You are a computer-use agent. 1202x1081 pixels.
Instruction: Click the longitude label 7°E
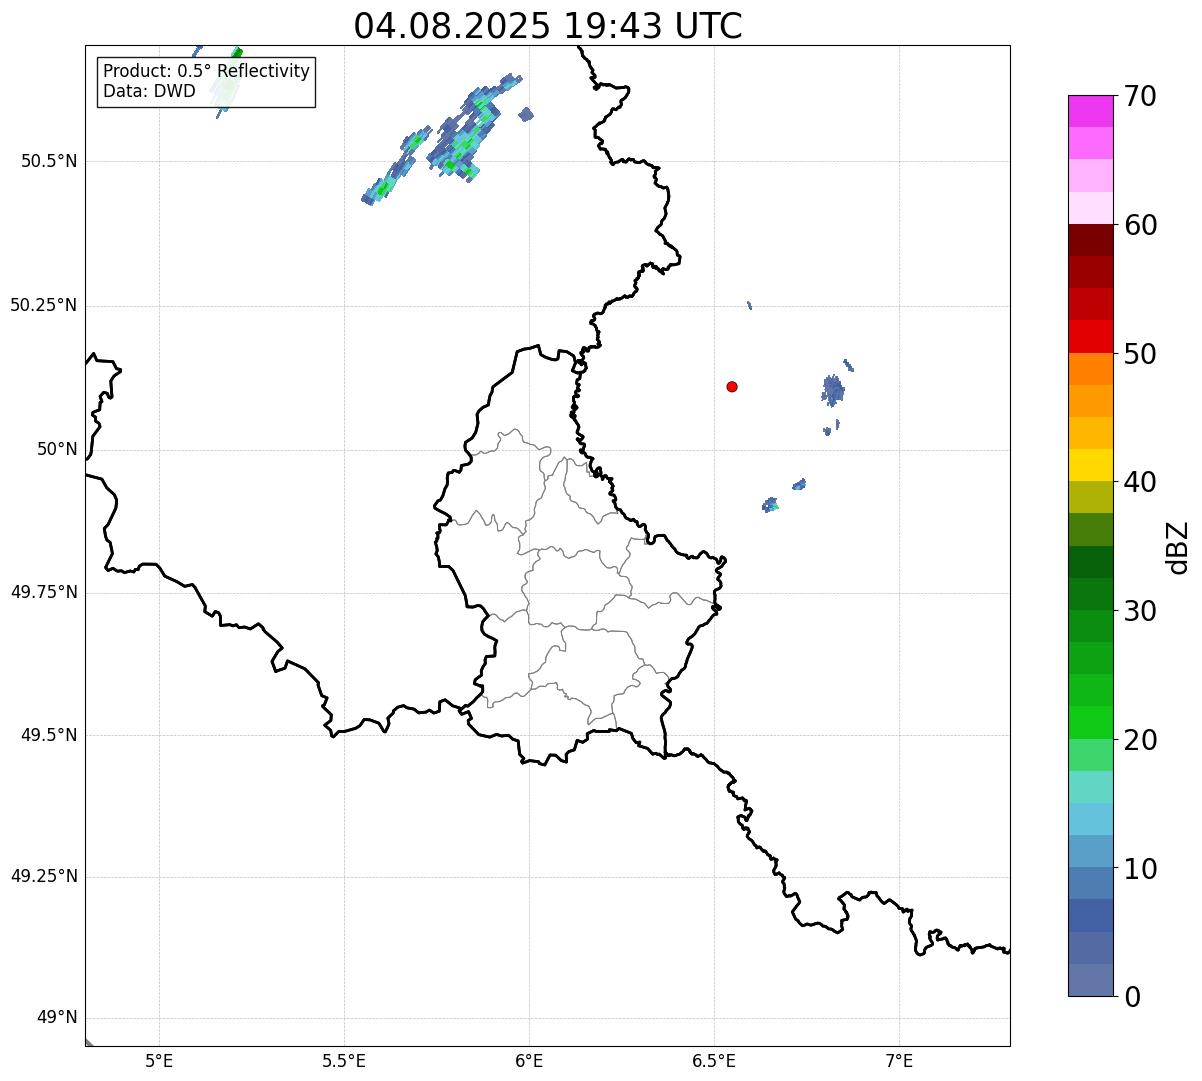click(x=900, y=1061)
